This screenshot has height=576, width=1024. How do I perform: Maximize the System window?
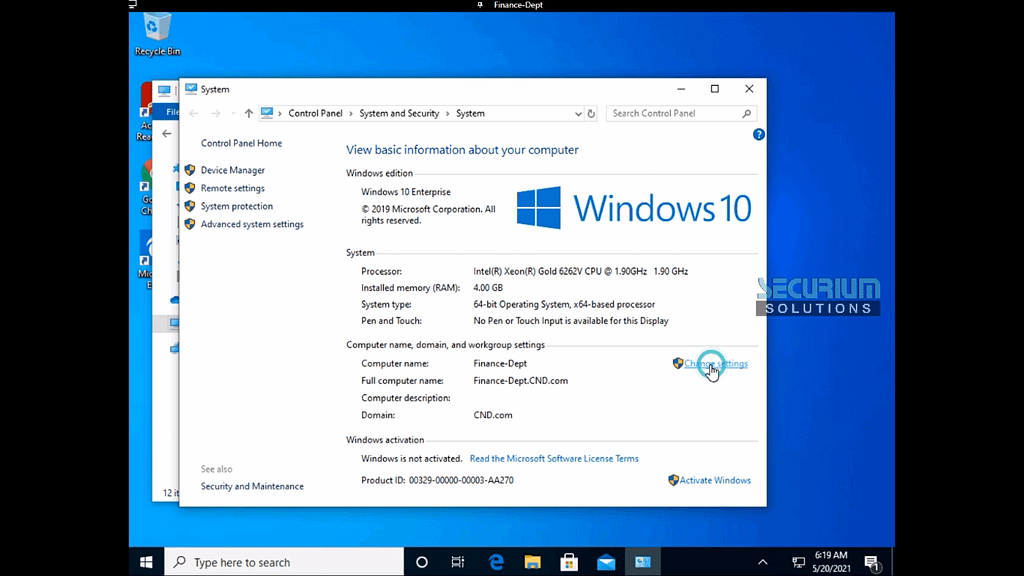pos(715,89)
